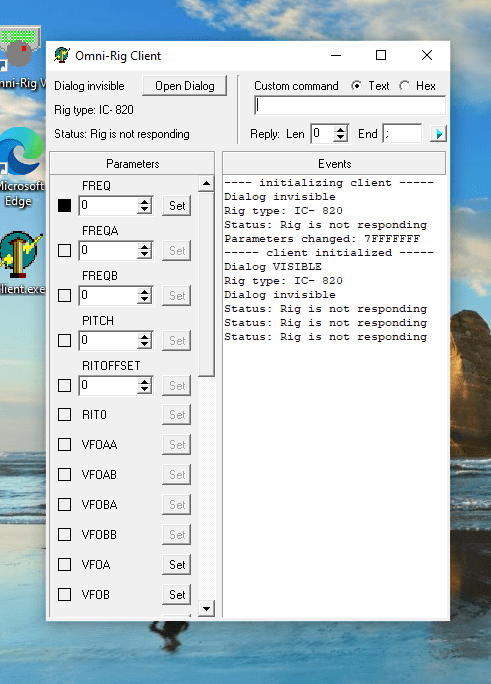Screen dimensions: 491x684
Task: Open the Omni-Rig desktop shortcut at top left
Action: pyautogui.click(x=20, y=58)
